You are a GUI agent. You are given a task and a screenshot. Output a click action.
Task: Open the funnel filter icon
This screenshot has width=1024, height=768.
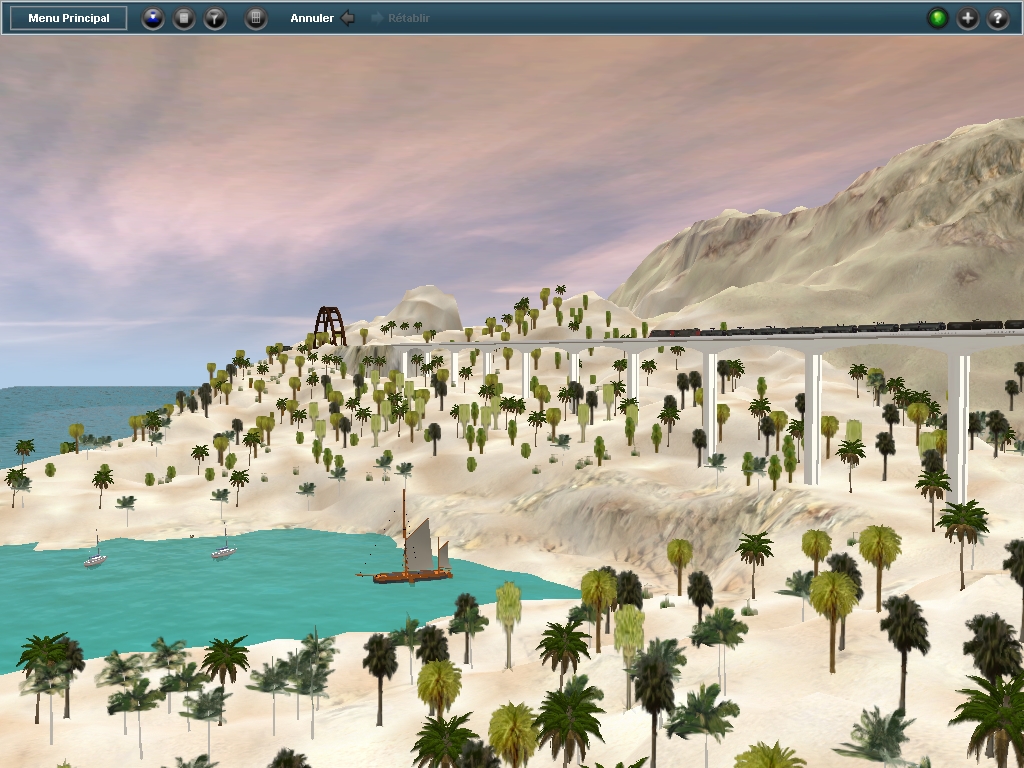pyautogui.click(x=215, y=18)
